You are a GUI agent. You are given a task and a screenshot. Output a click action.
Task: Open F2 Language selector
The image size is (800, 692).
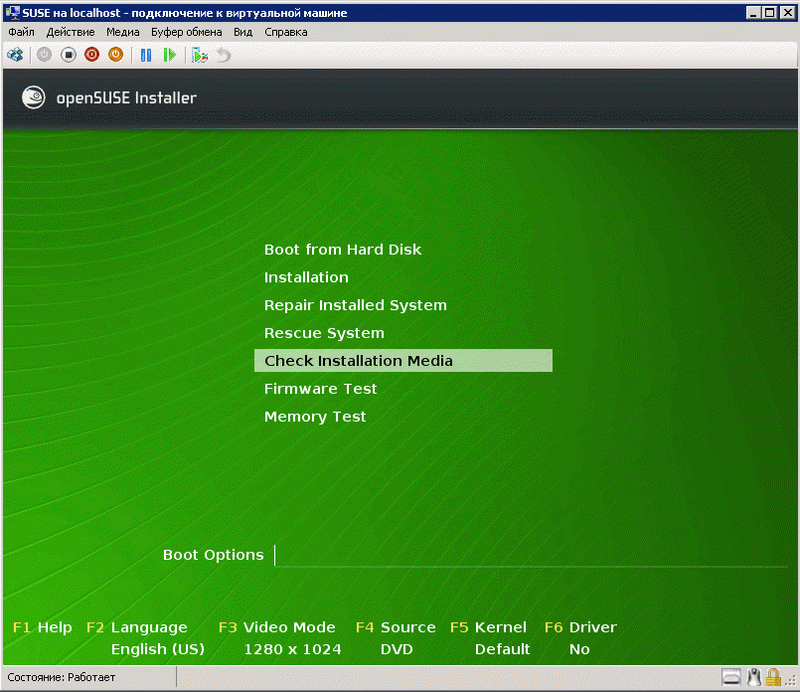pyautogui.click(x=137, y=627)
